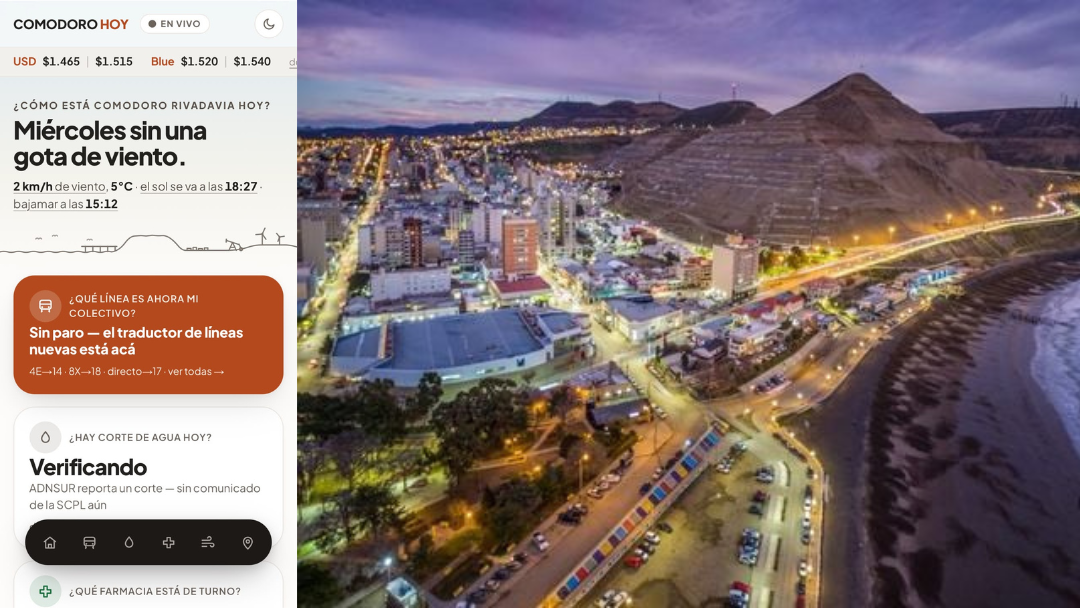Follow the 'ver todas →' link
This screenshot has width=1080, height=608.
click(x=196, y=371)
